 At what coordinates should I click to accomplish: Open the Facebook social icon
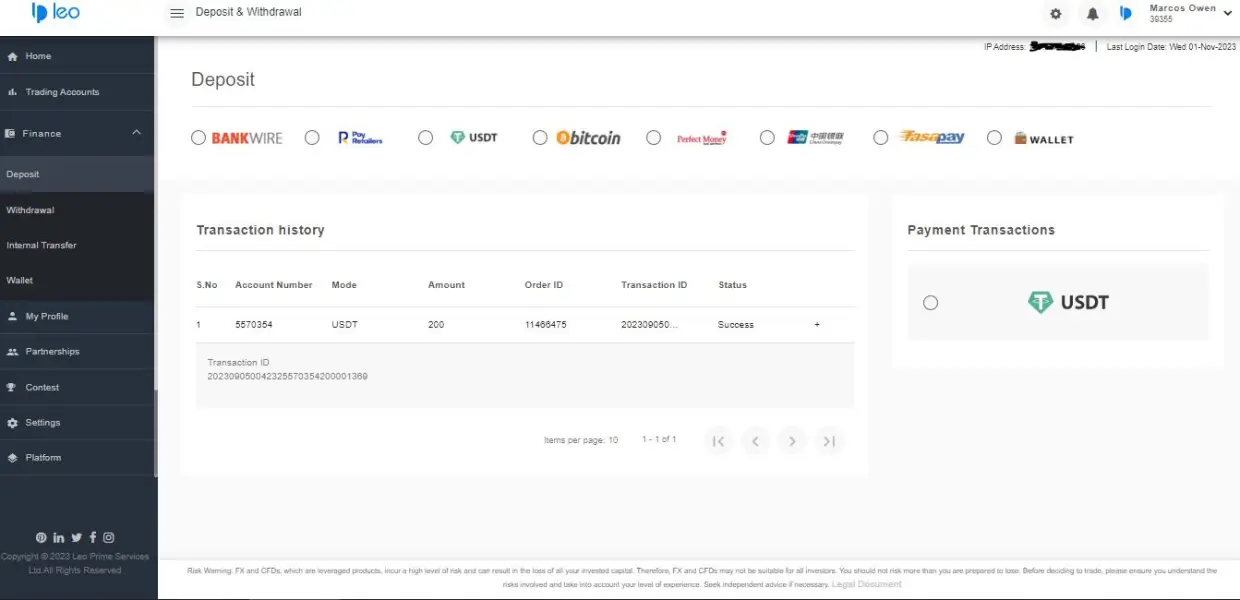(93, 538)
